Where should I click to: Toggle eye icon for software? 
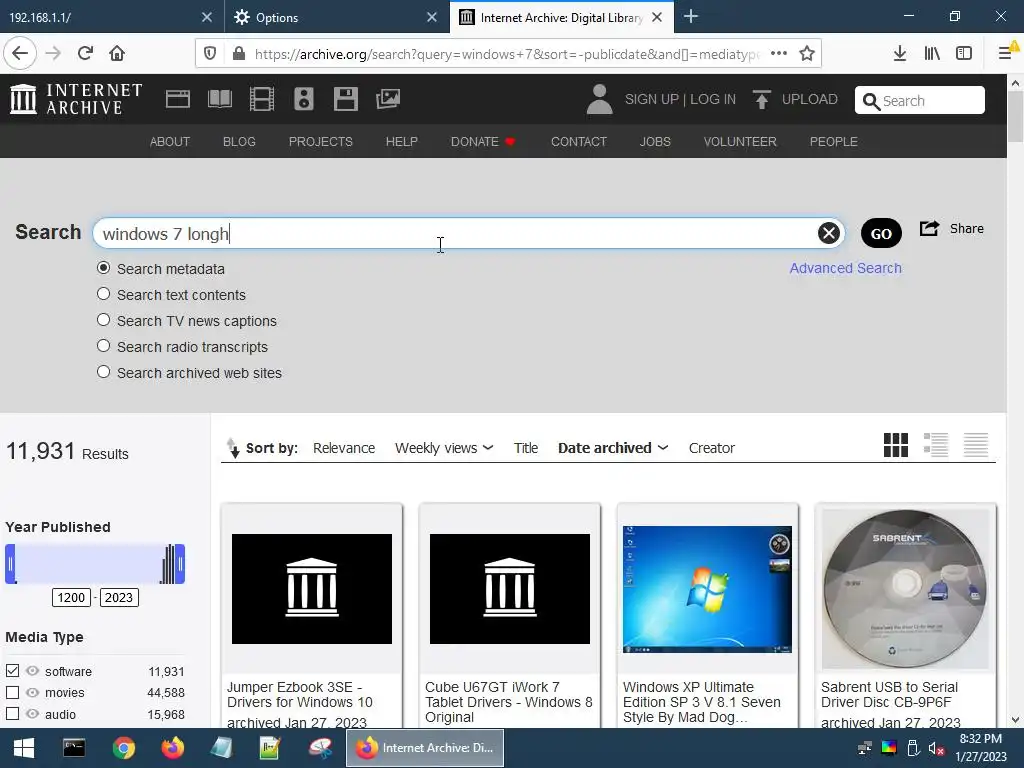pos(32,671)
